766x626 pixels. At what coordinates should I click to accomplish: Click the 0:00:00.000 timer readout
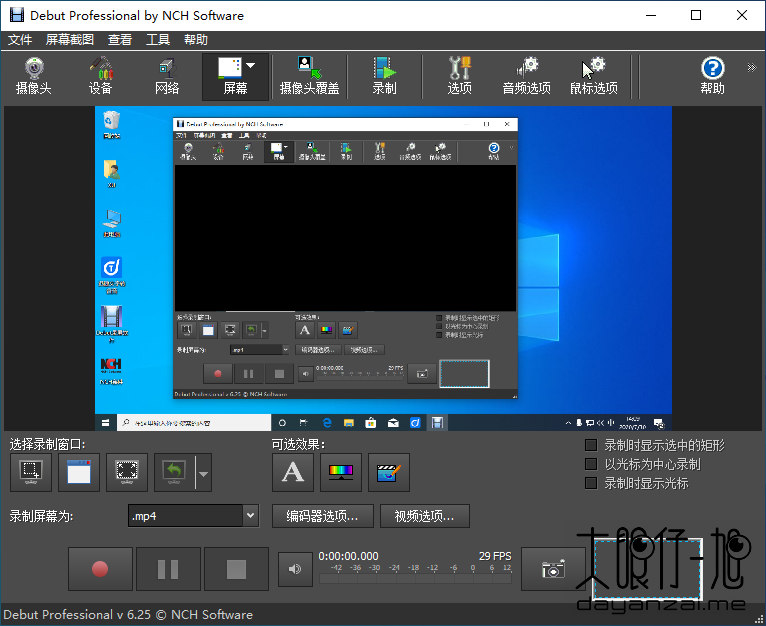348,556
